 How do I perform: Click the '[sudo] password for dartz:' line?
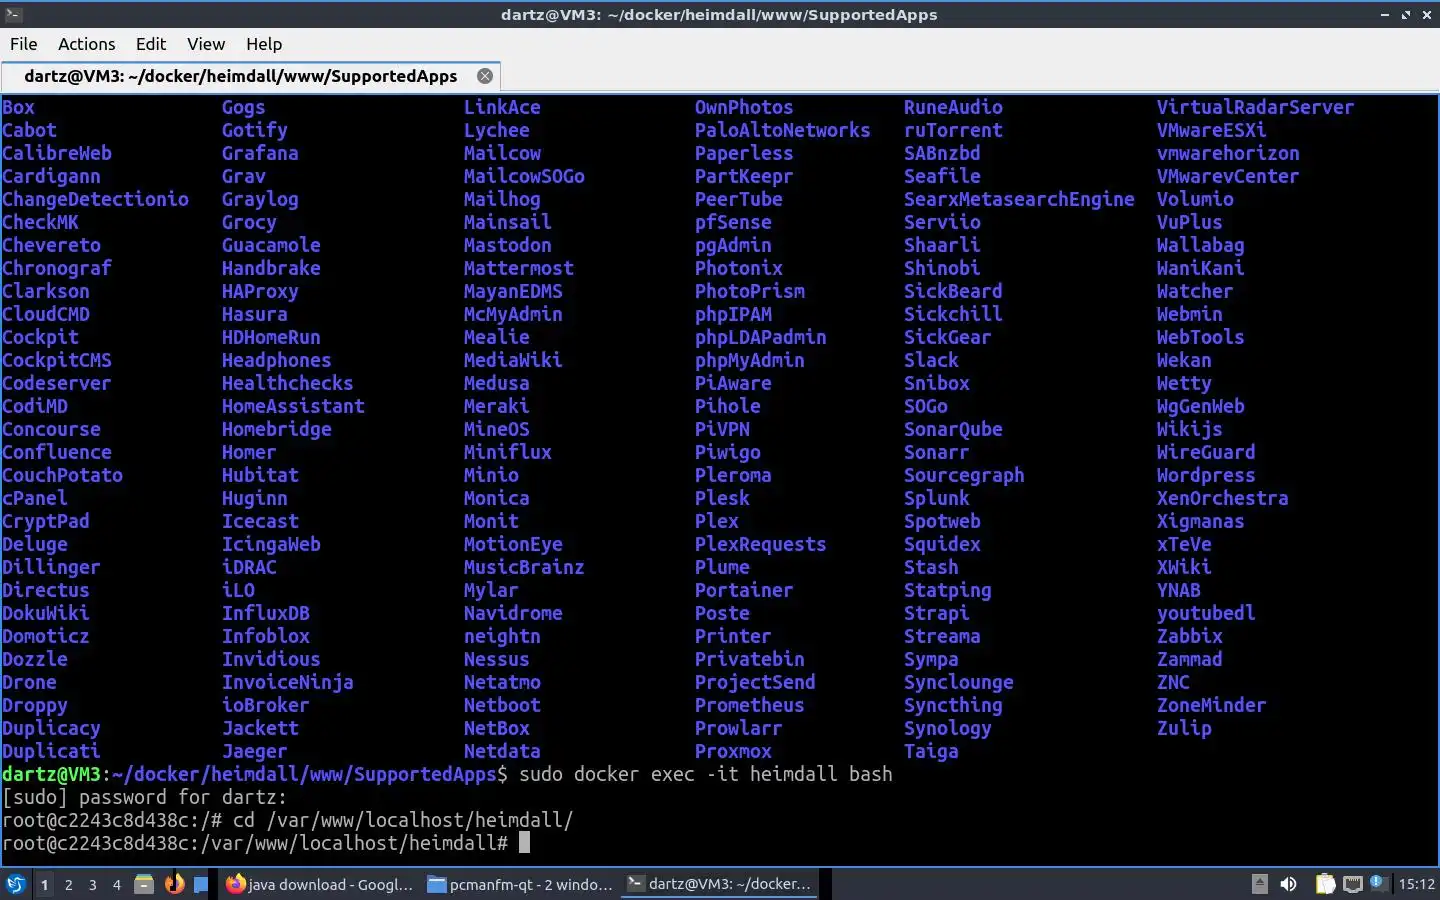click(144, 797)
